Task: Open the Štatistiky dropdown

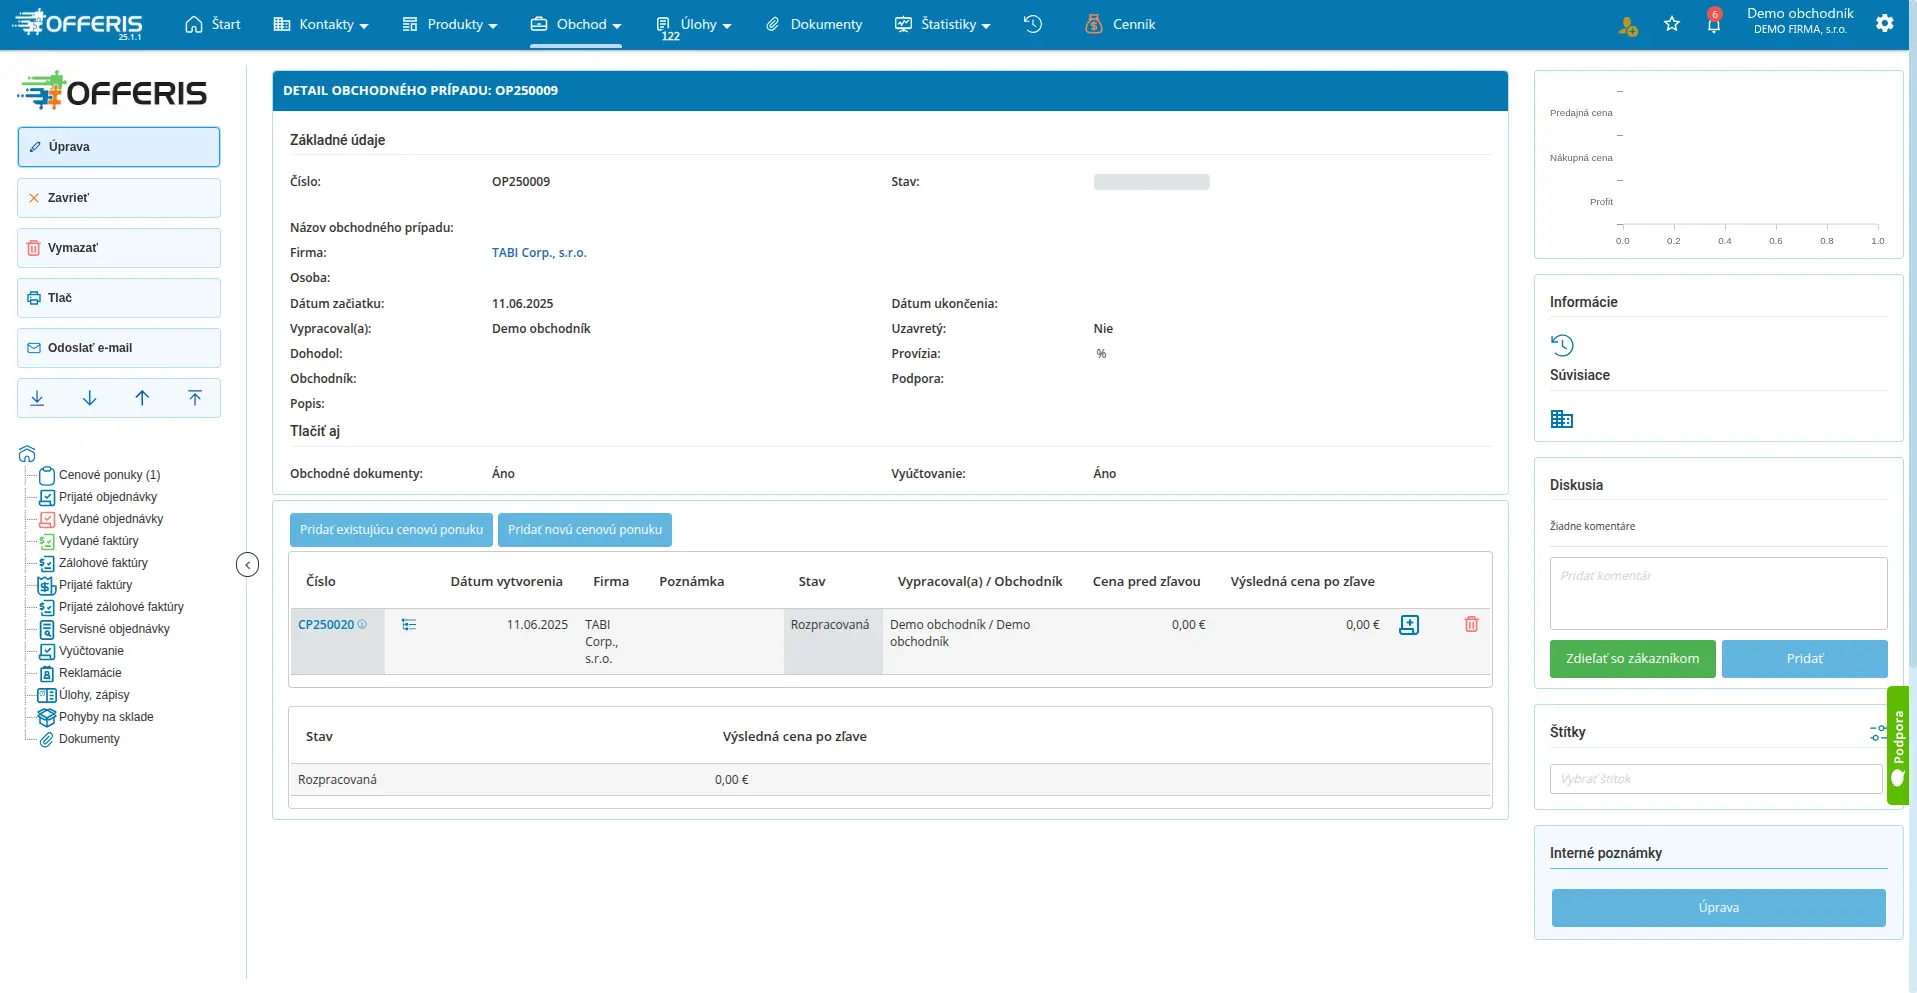Action: (x=943, y=24)
